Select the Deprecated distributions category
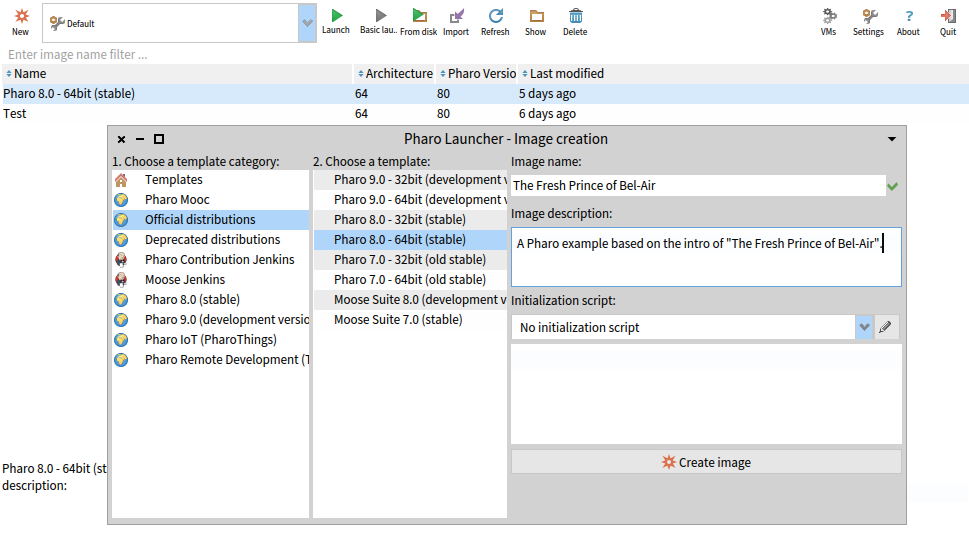Viewport: 969px width, 553px height. click(x=211, y=240)
